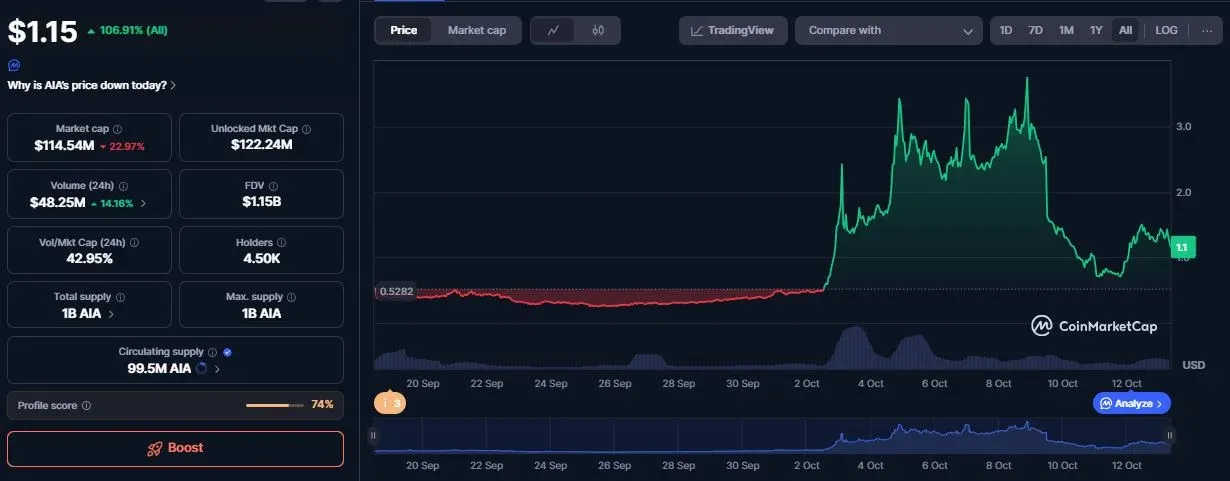
Task: Click the Holders info icon
Action: tap(281, 242)
